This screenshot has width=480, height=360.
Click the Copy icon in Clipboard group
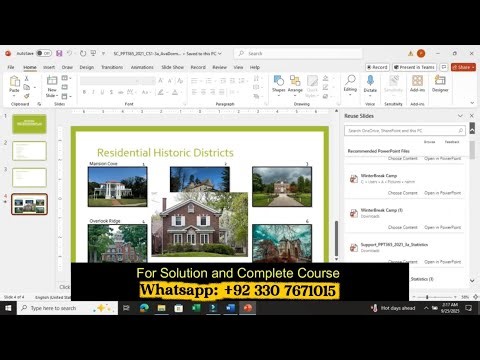click(x=27, y=87)
